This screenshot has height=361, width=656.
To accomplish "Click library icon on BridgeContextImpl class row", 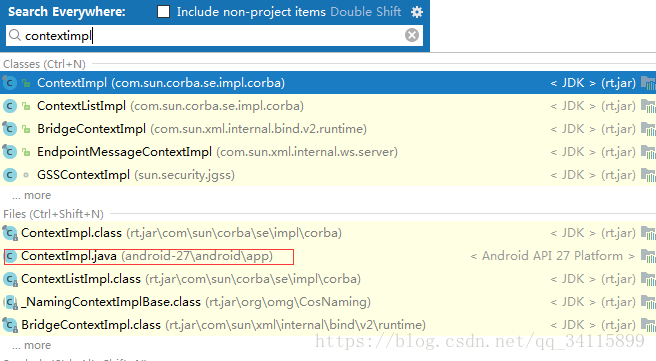I will pyautogui.click(x=648, y=129).
